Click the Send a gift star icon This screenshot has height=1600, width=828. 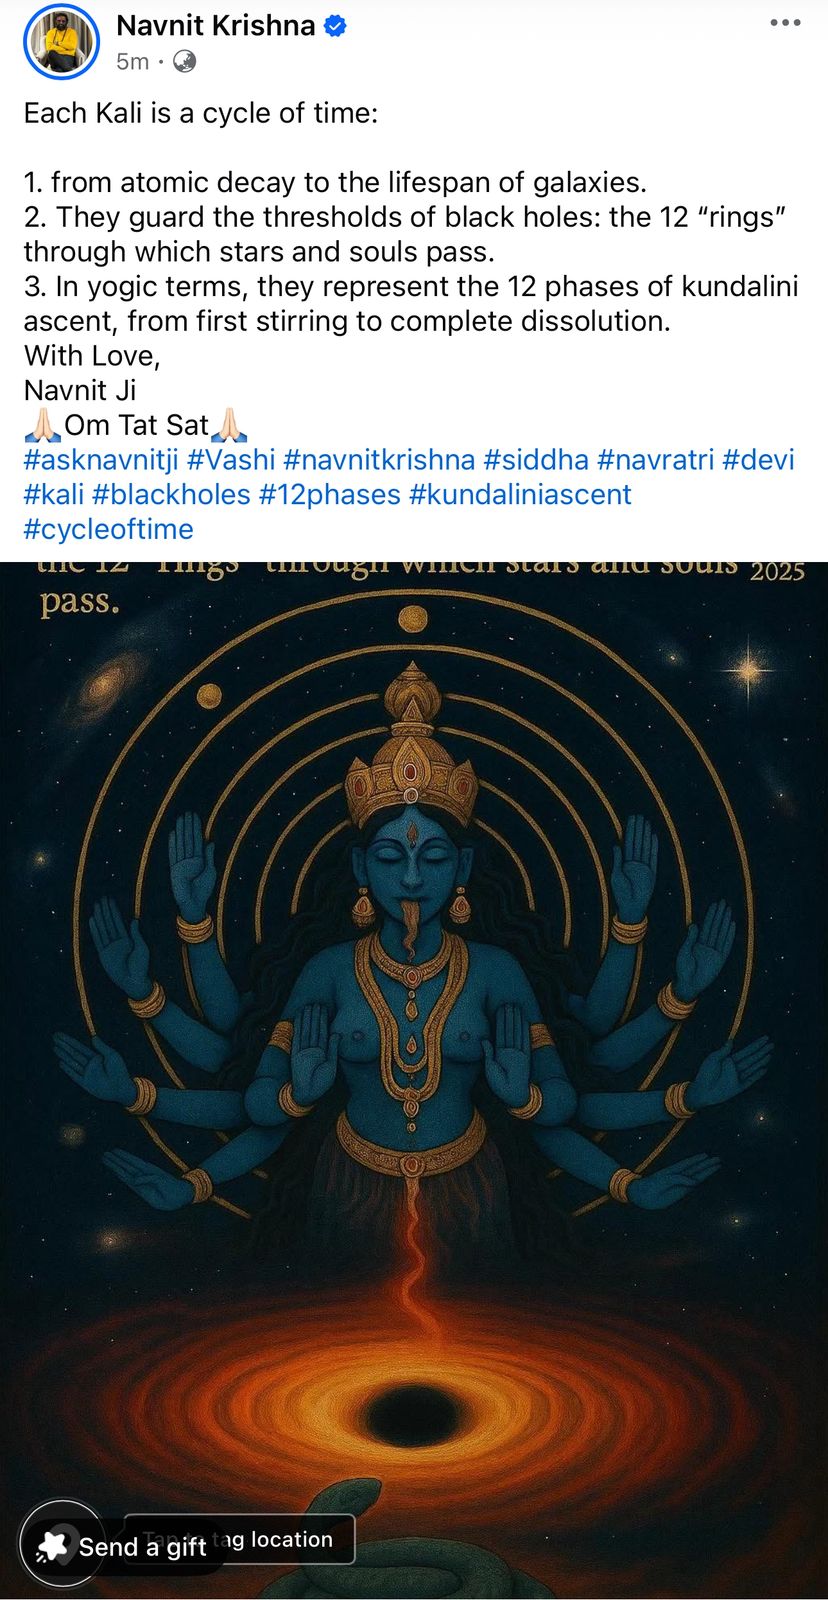52,1547
